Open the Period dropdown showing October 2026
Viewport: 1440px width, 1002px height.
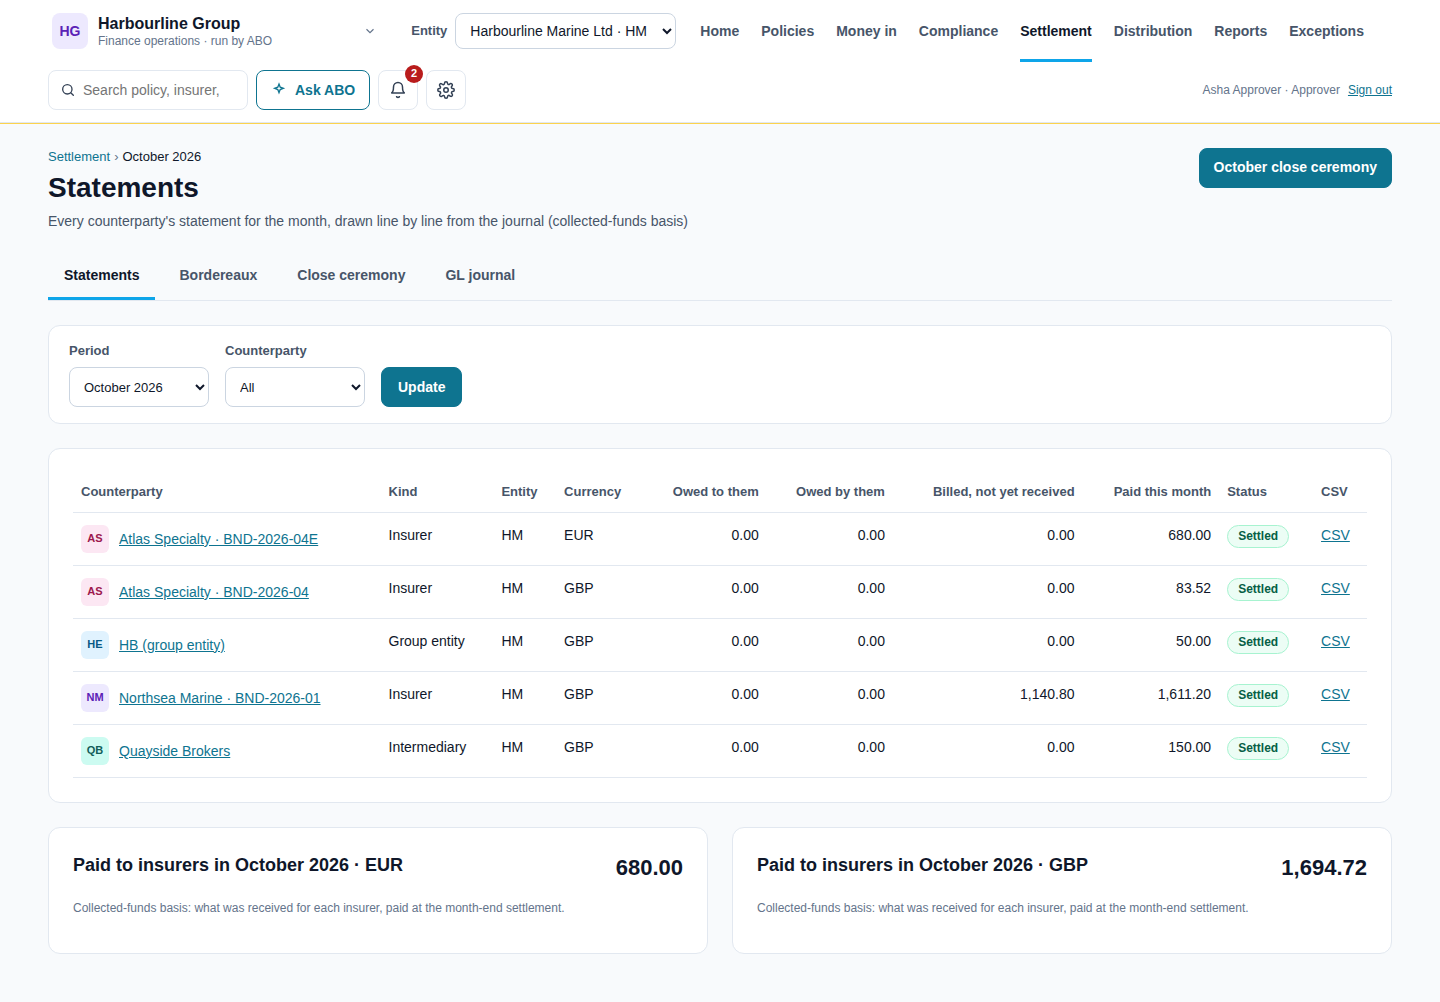[x=139, y=387]
